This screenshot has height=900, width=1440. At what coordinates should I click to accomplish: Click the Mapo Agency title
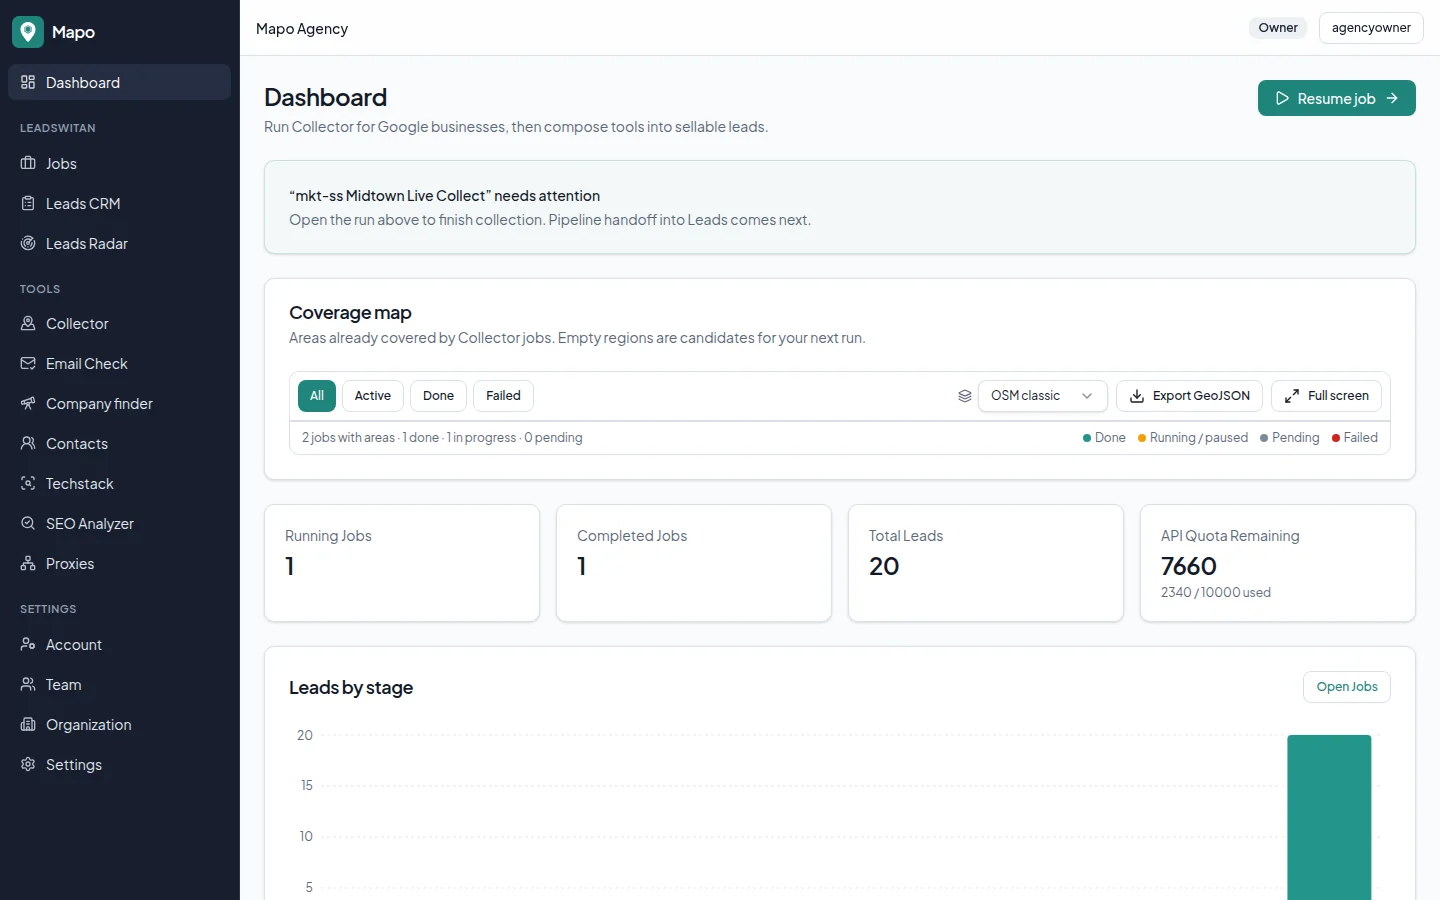(302, 28)
